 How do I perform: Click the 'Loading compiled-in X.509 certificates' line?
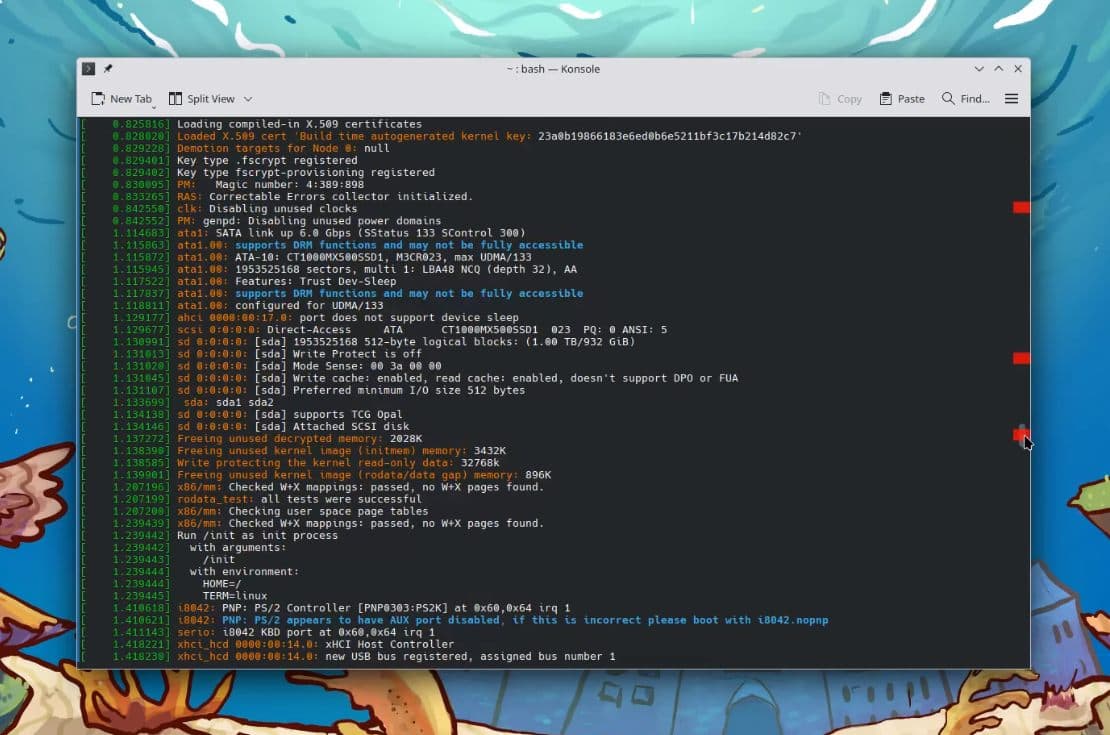pos(285,124)
